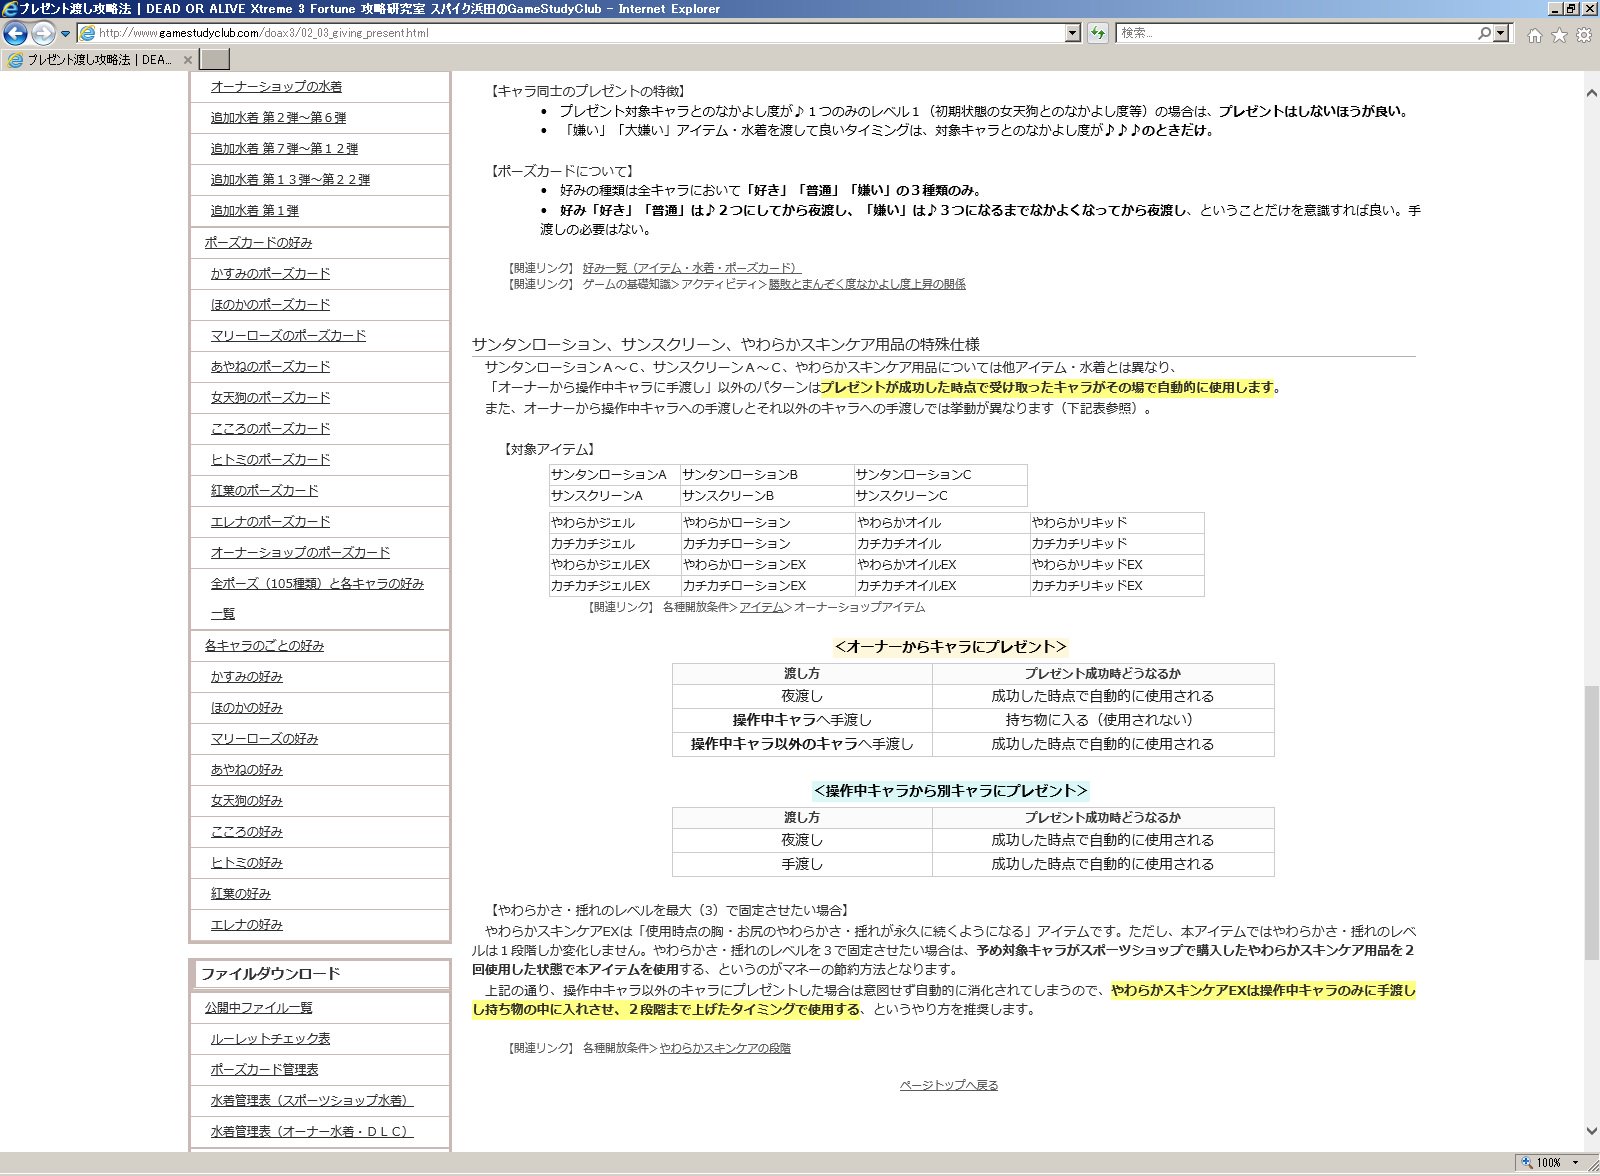This screenshot has width=1600, height=1176.
Task: Open 好み一覧（アイテム・水着・ポーズカード） link
Action: (692, 268)
